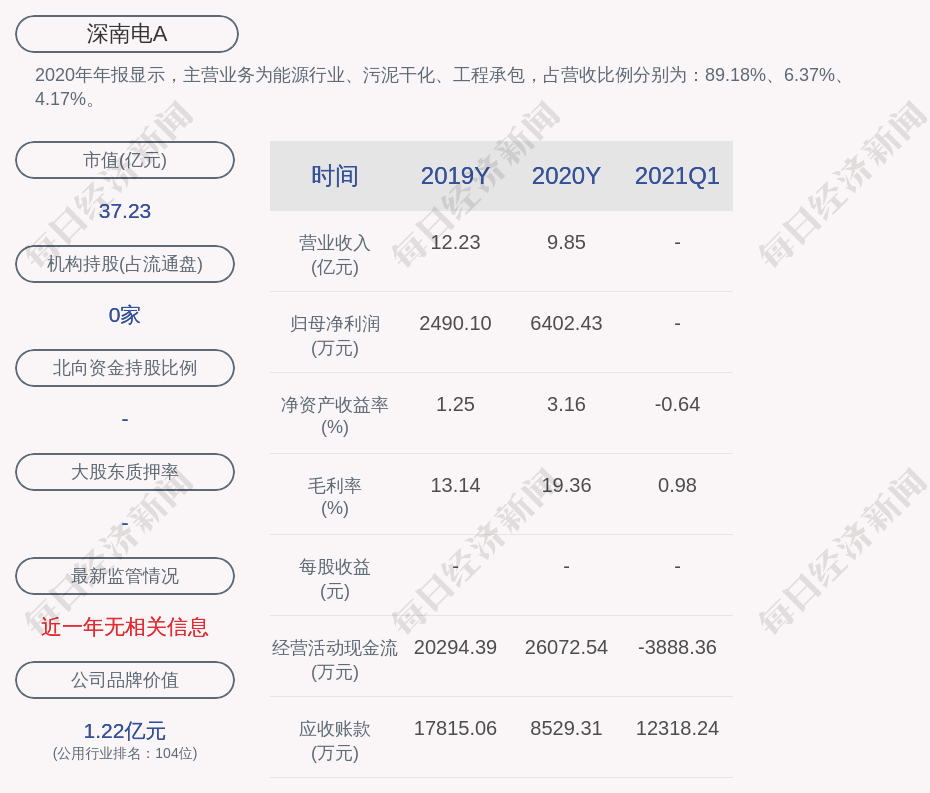Click the 应收账款(万元) row label

point(335,741)
